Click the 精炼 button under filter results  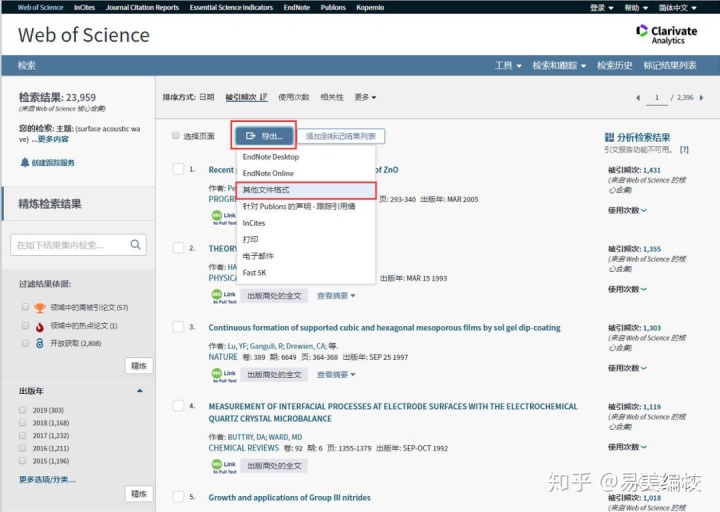tap(139, 366)
